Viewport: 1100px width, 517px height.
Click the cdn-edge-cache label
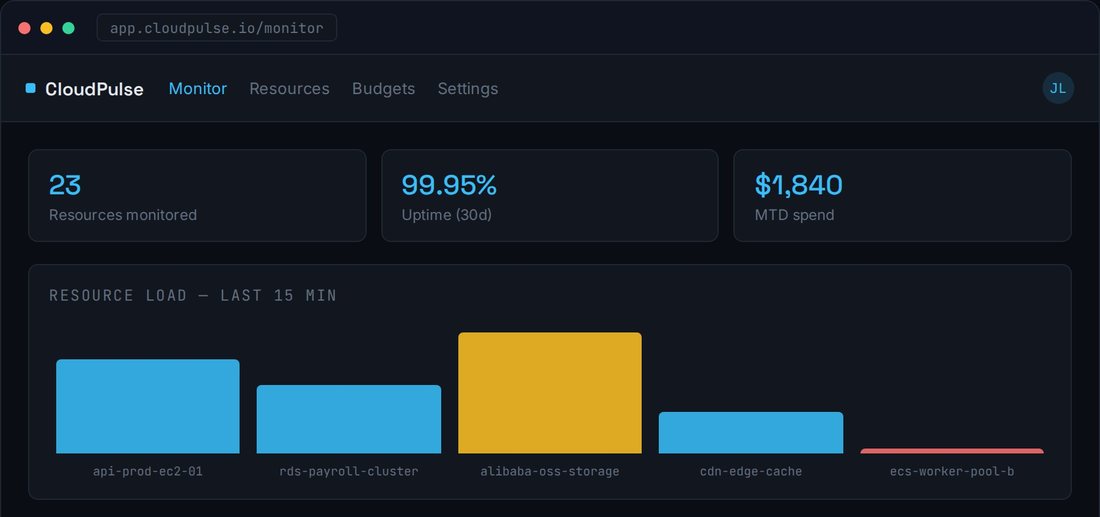click(751, 471)
